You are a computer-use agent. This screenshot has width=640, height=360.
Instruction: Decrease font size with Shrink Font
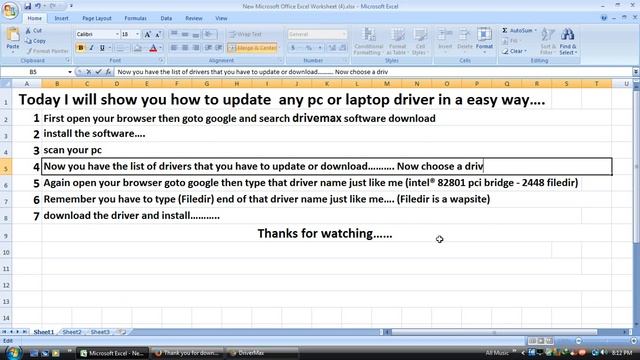point(158,34)
